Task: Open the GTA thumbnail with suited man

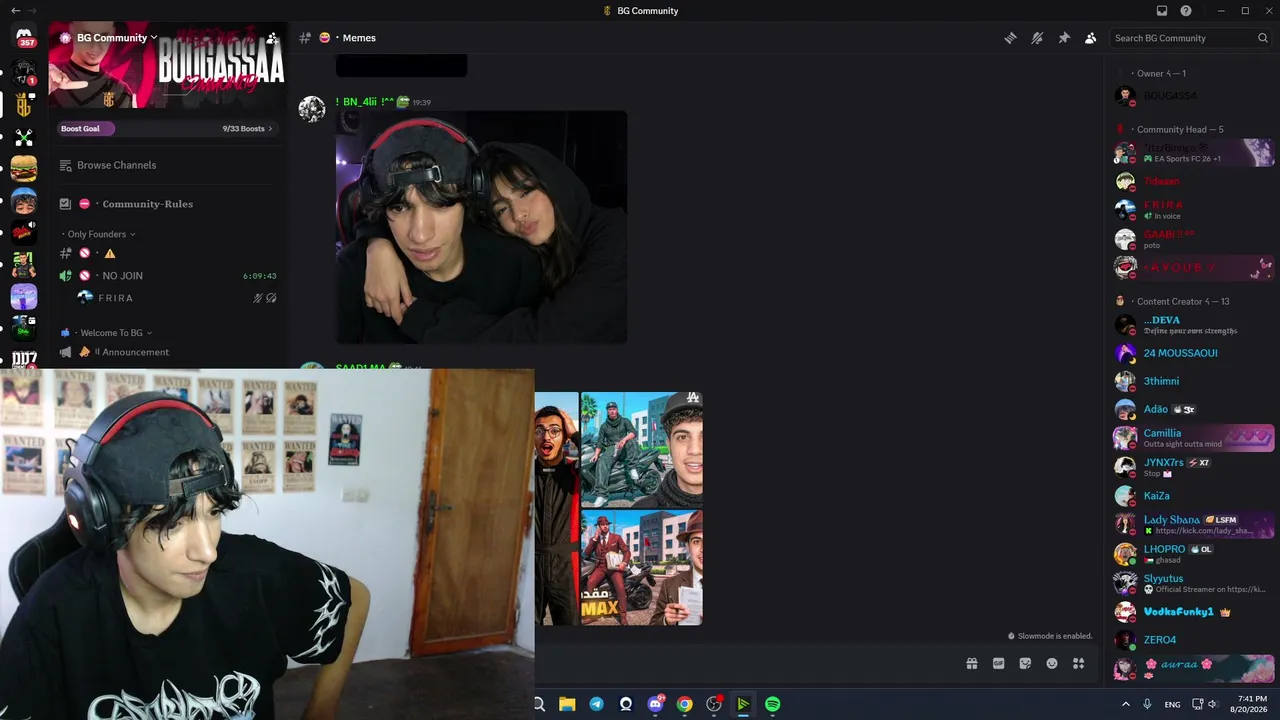Action: pos(642,568)
